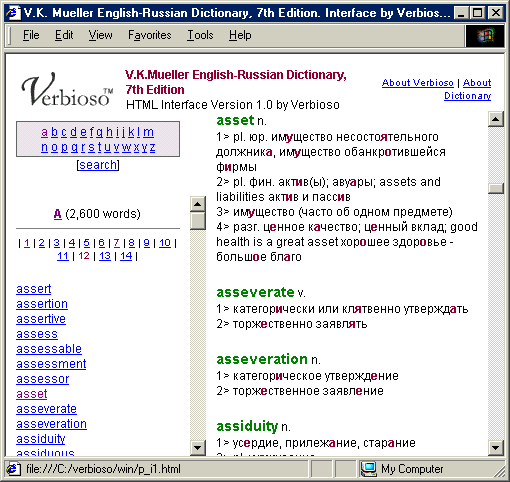Open the View menu
510x482 pixels.
tap(100, 35)
